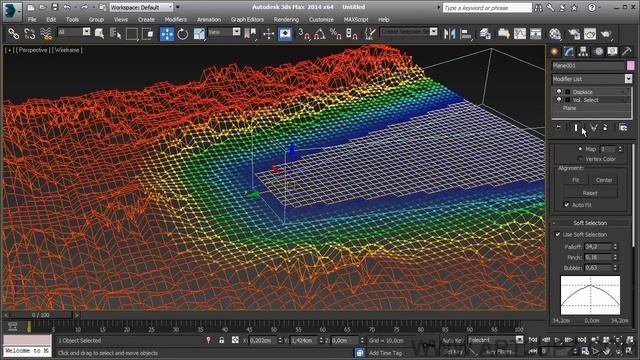The width and height of the screenshot is (640, 360).
Task: Click Remove Modifier from the stack icon
Action: pyautogui.click(x=605, y=128)
